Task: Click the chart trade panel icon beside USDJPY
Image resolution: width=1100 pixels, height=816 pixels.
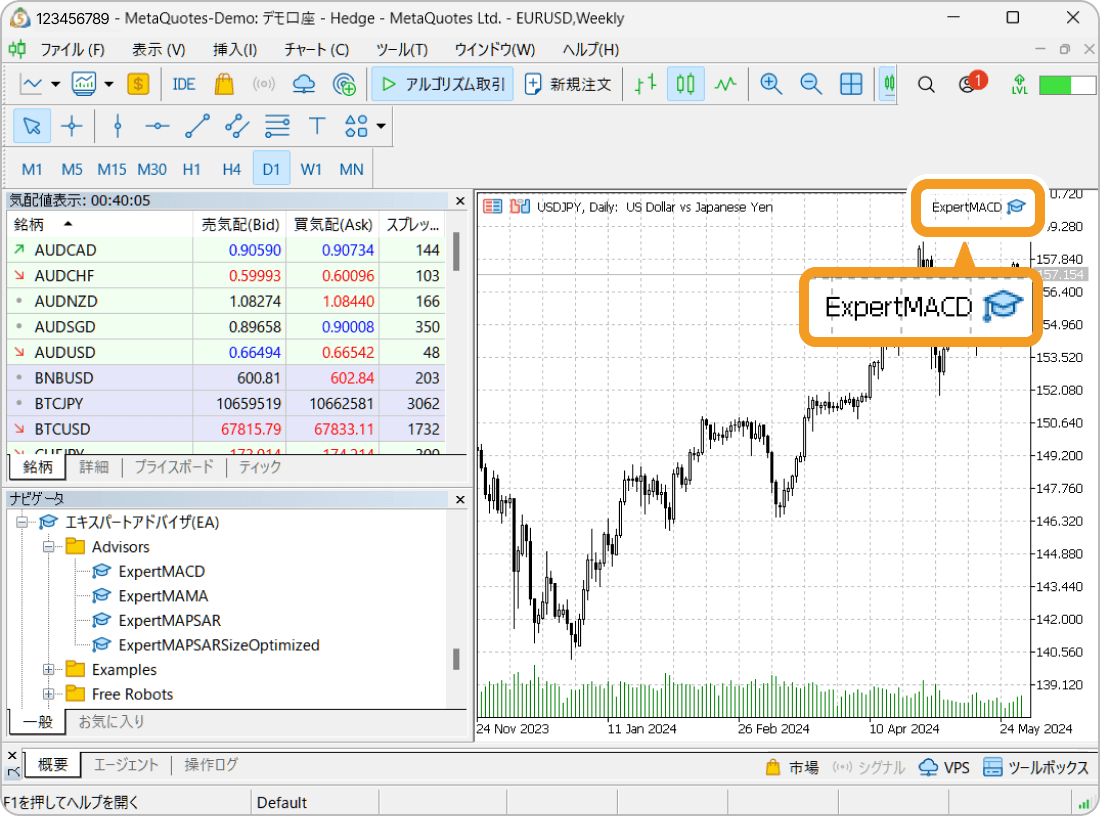Action: pyautogui.click(x=520, y=206)
